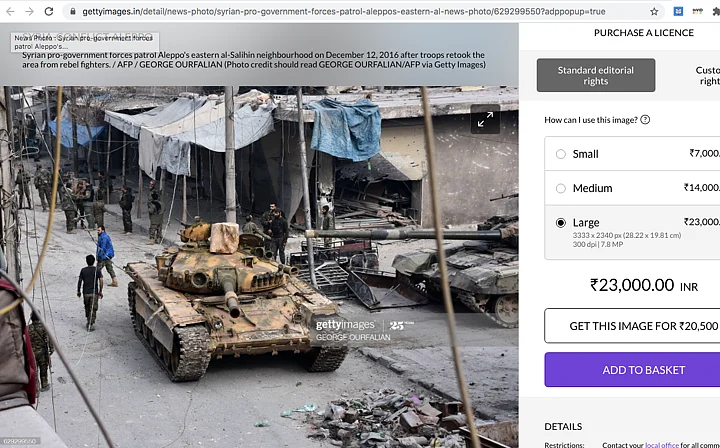Click the URL in the address bar
This screenshot has height=448, width=720.
pyautogui.click(x=343, y=11)
